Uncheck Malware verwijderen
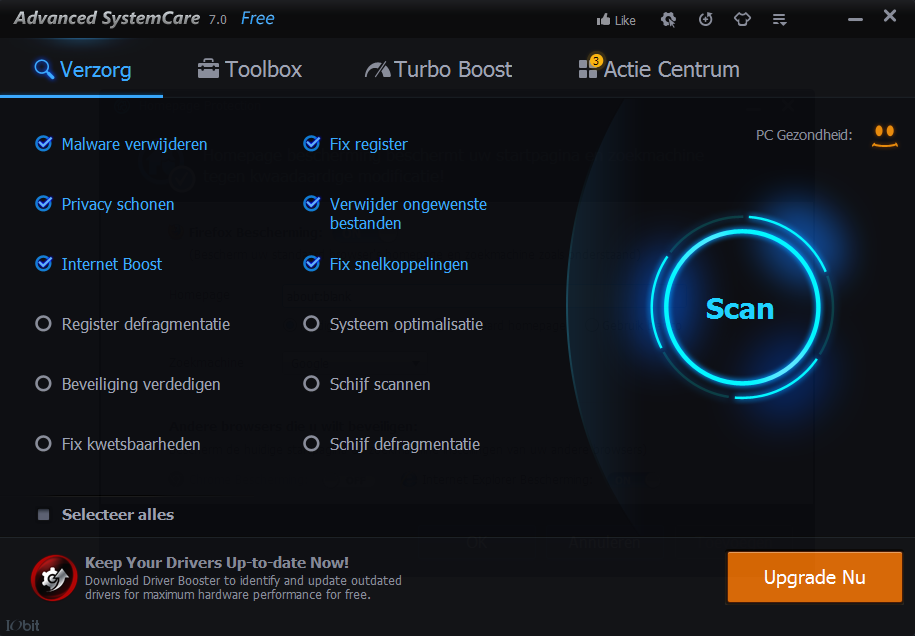The image size is (915, 636). click(x=43, y=144)
